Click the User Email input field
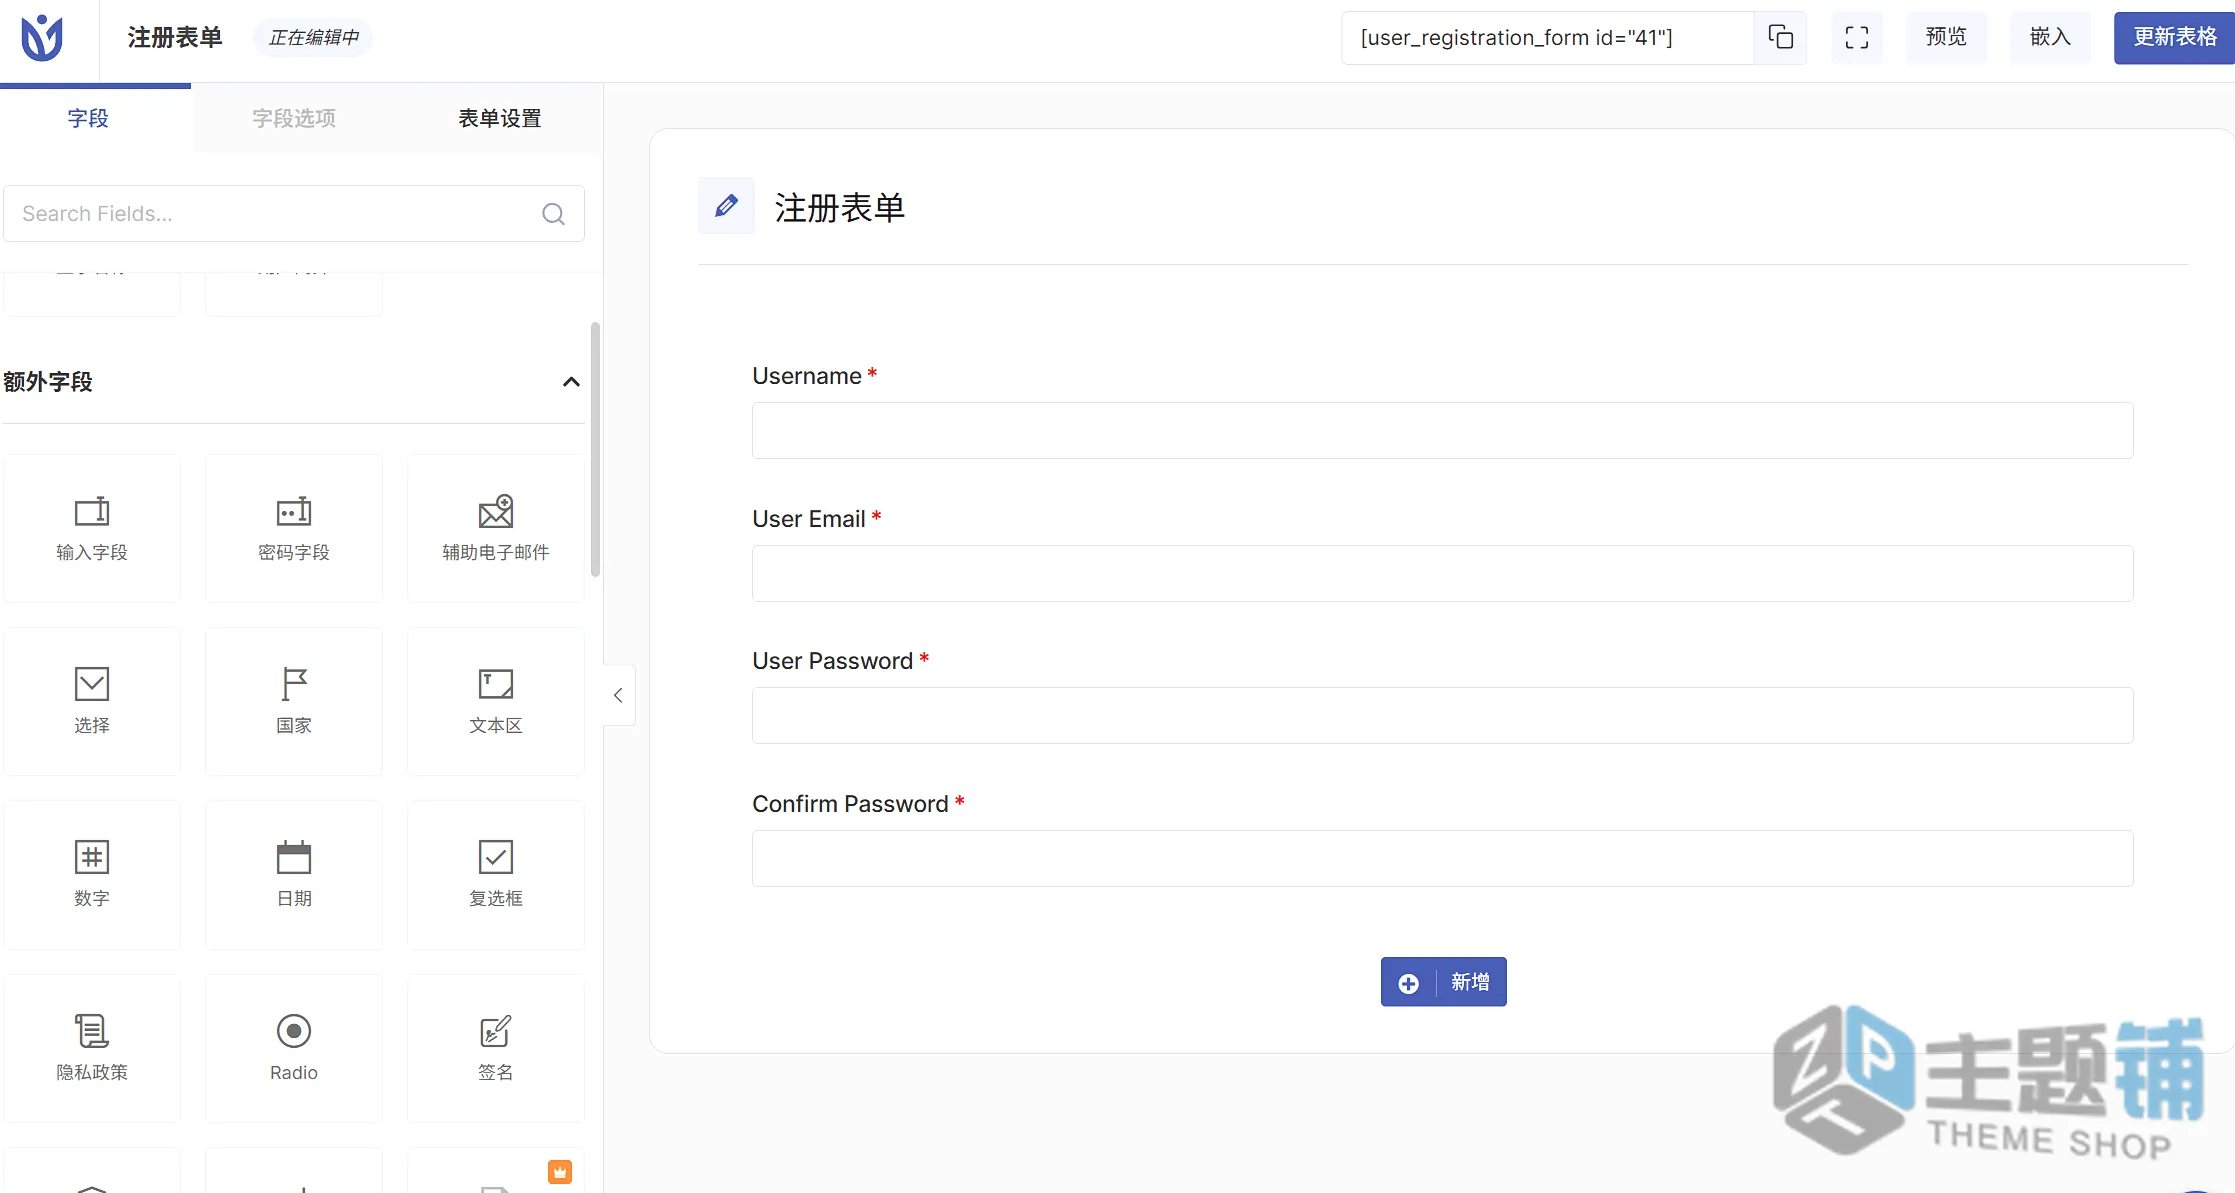 point(1442,574)
